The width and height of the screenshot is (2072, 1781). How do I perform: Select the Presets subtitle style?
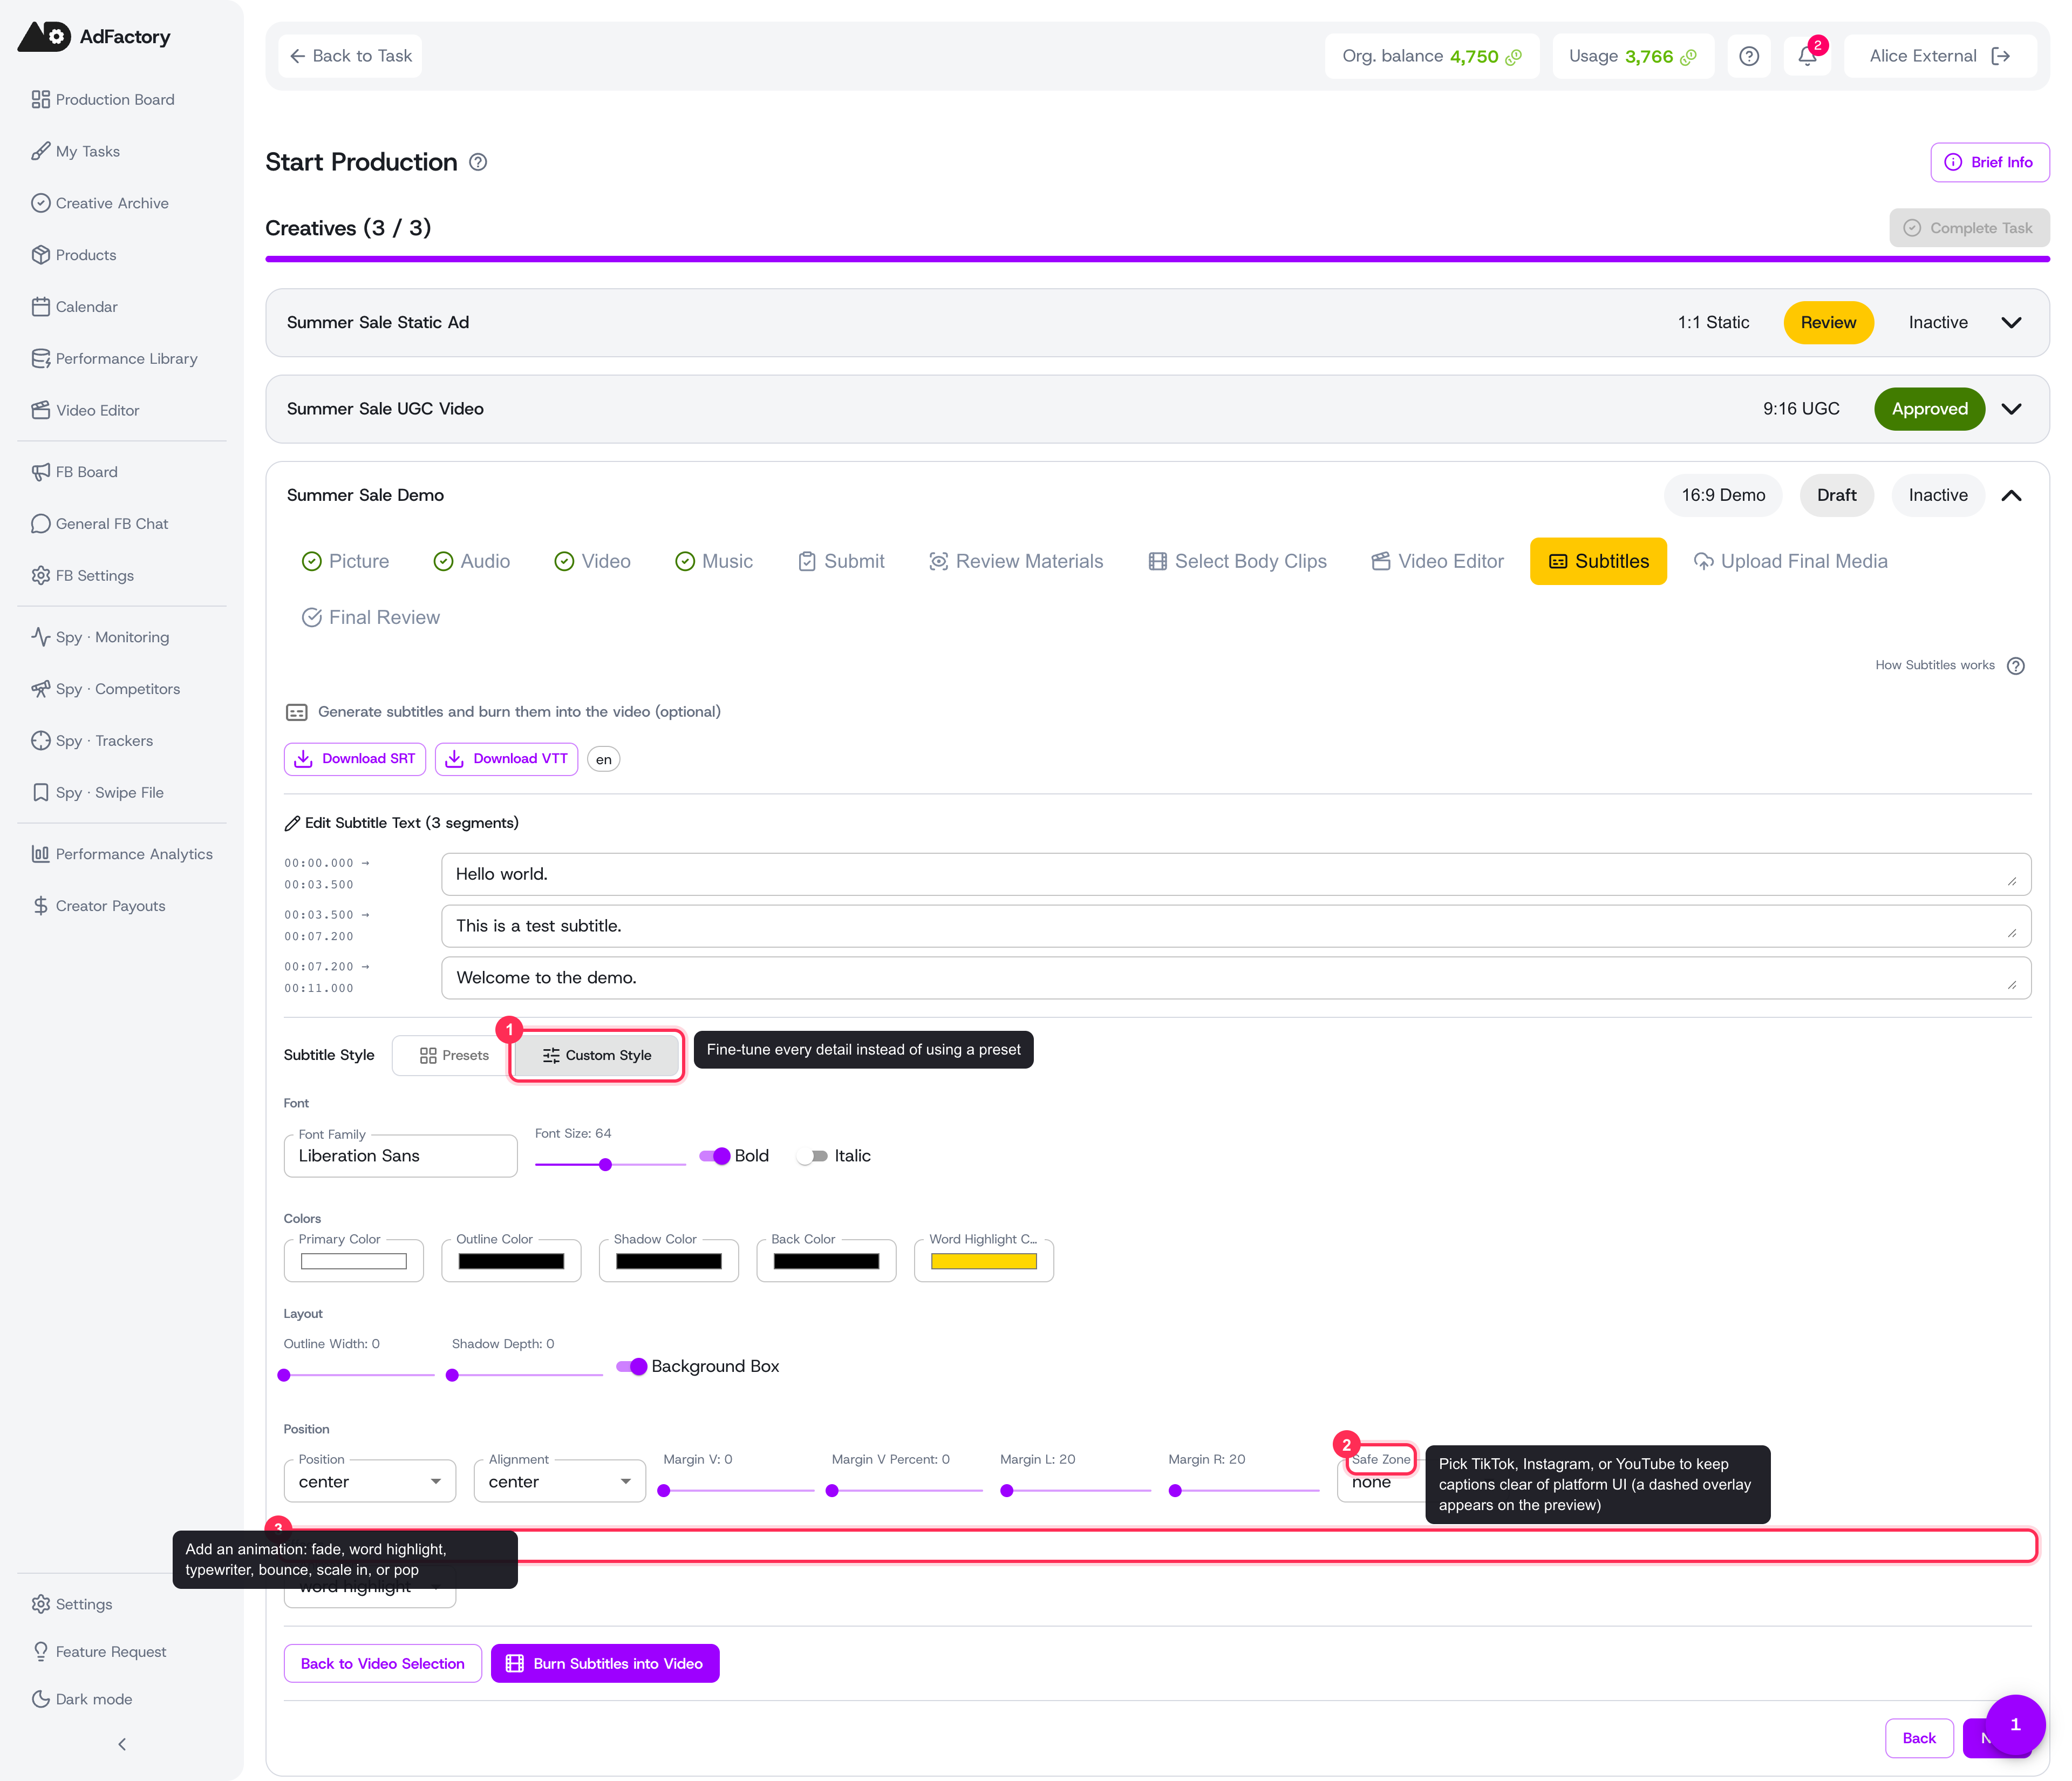coord(454,1056)
